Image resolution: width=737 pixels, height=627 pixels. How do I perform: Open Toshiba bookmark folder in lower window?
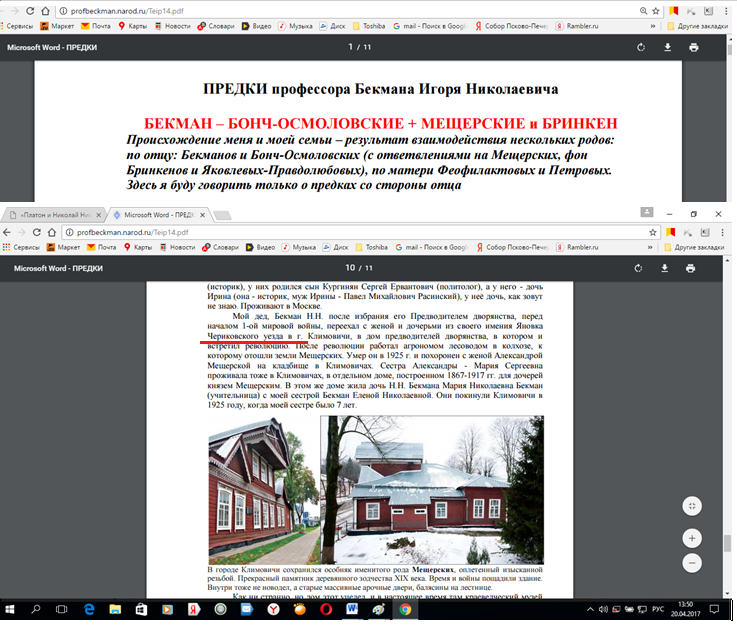click(x=372, y=247)
